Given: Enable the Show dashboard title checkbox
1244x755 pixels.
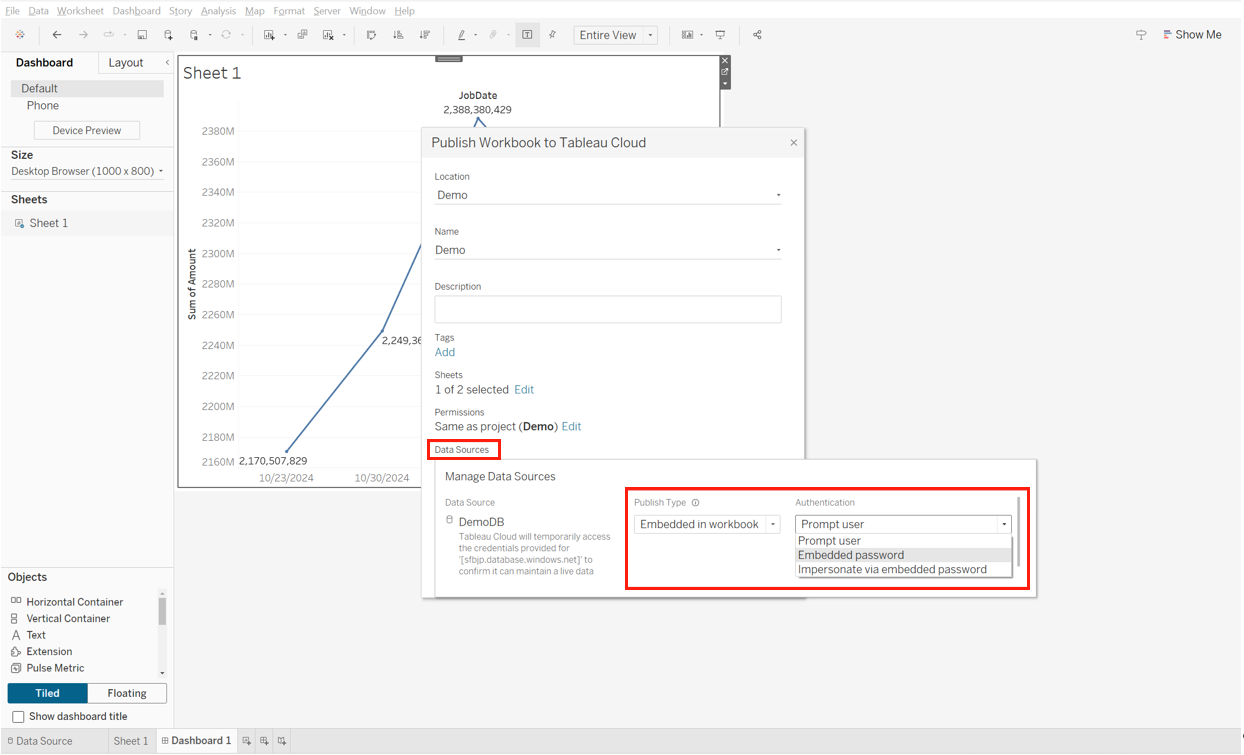Looking at the screenshot, I should point(18,716).
